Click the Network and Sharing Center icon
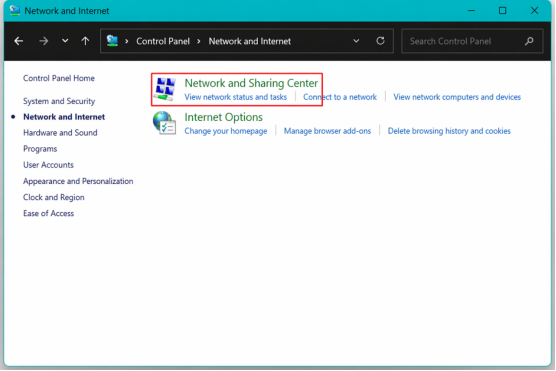This screenshot has height=371, width=556. pyautogui.click(x=165, y=89)
